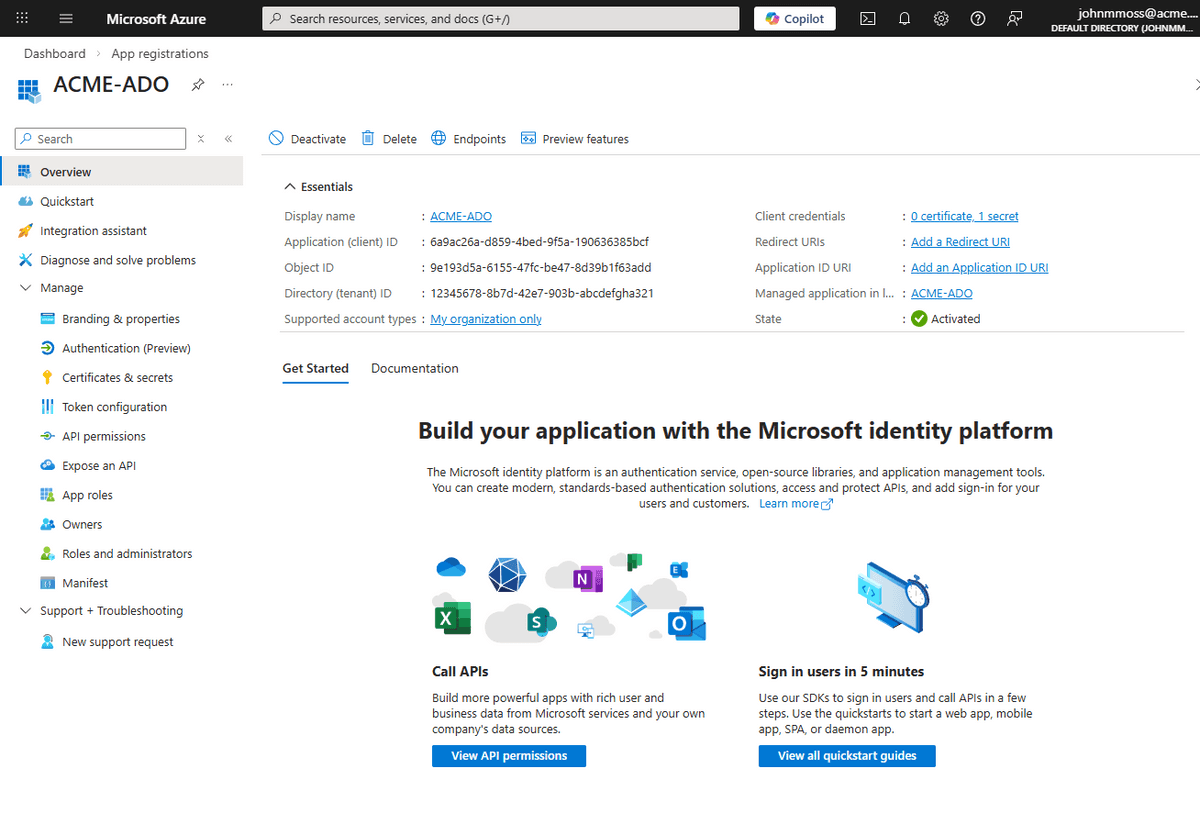This screenshot has height=815, width=1200.
Task: Open the 0 certificate, 1 secret link
Action: click(964, 215)
